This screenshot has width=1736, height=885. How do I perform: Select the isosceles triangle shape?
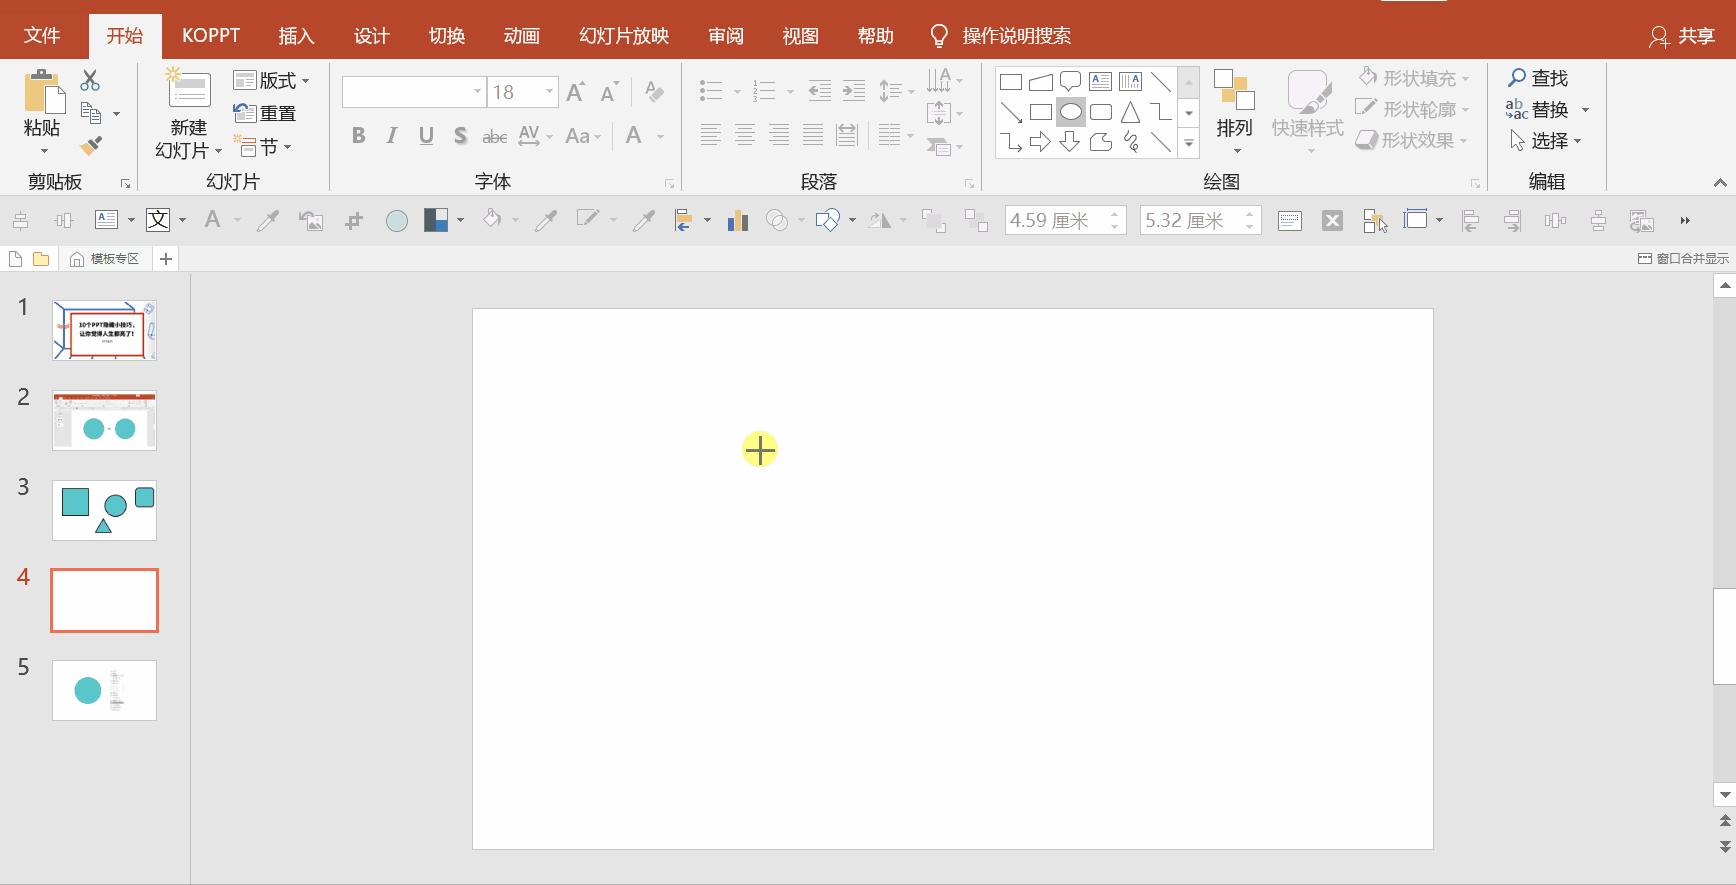(x=1130, y=112)
